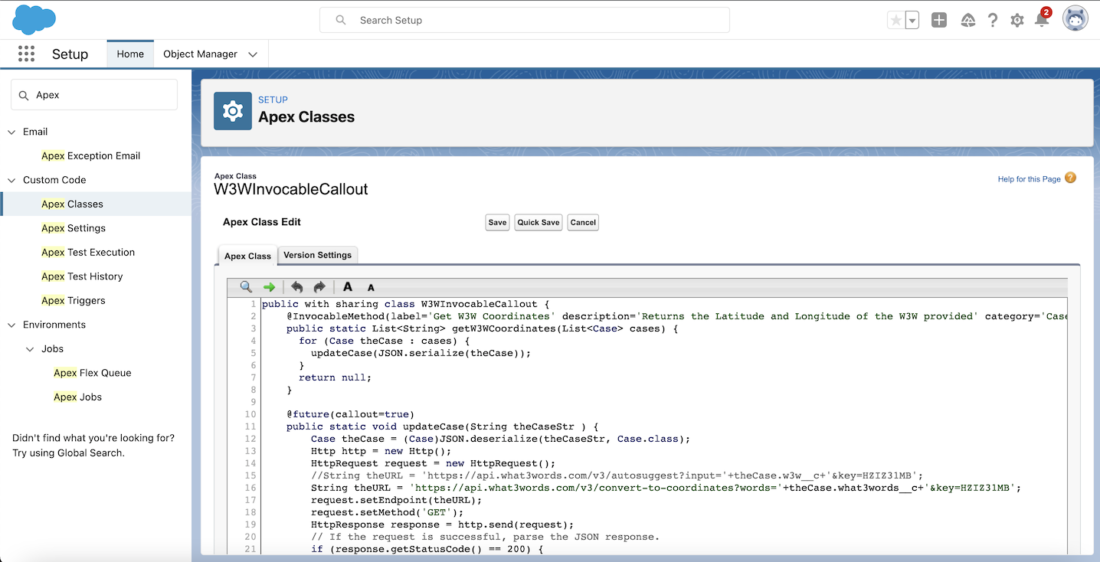The image size is (1100, 562).
Task: Click the Quick Save button
Action: pyautogui.click(x=538, y=222)
